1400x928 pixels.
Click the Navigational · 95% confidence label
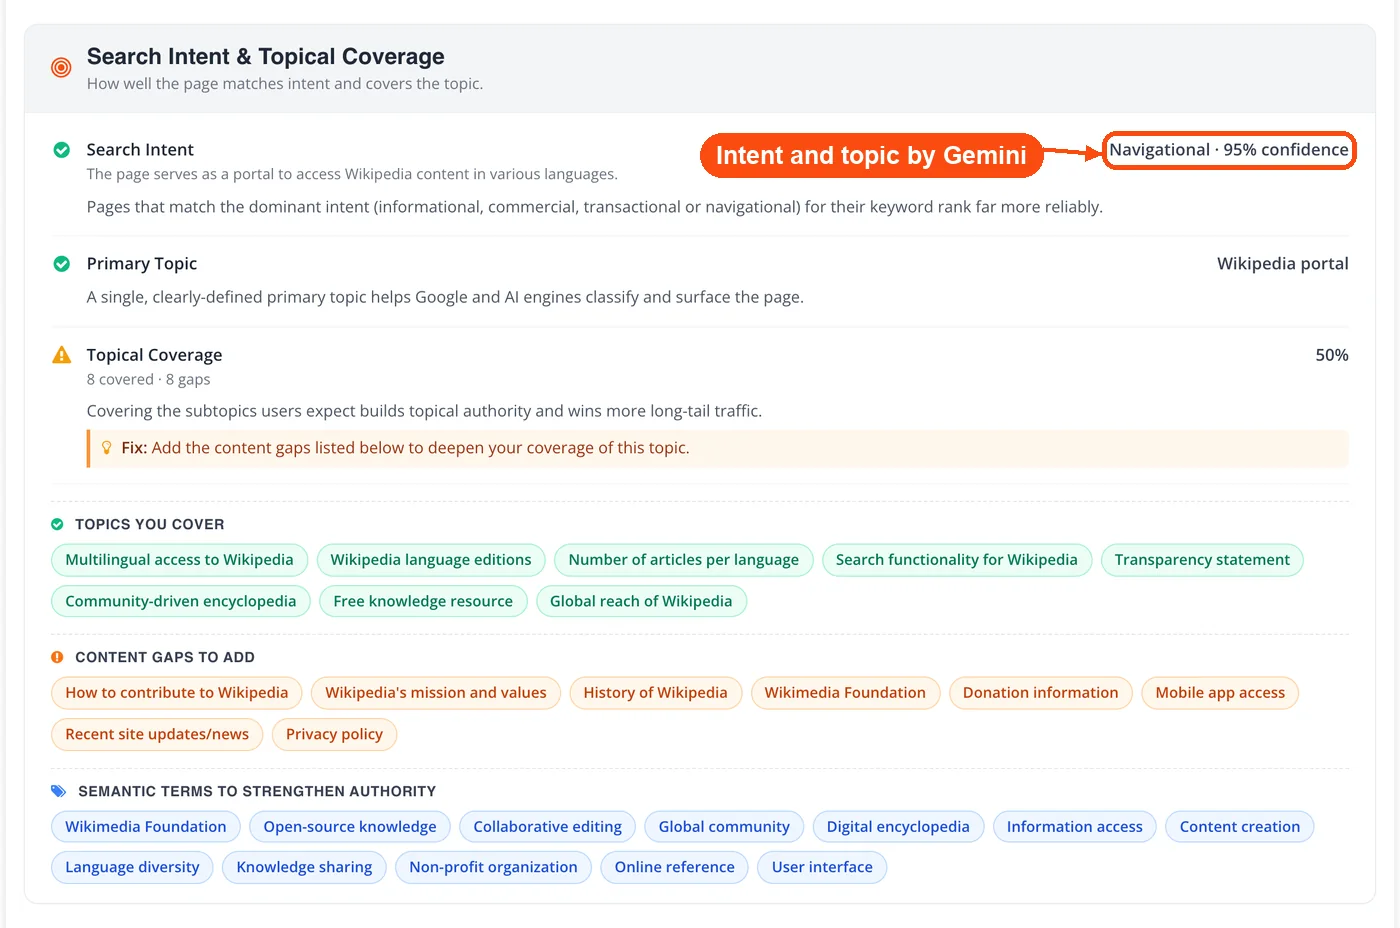[1229, 150]
